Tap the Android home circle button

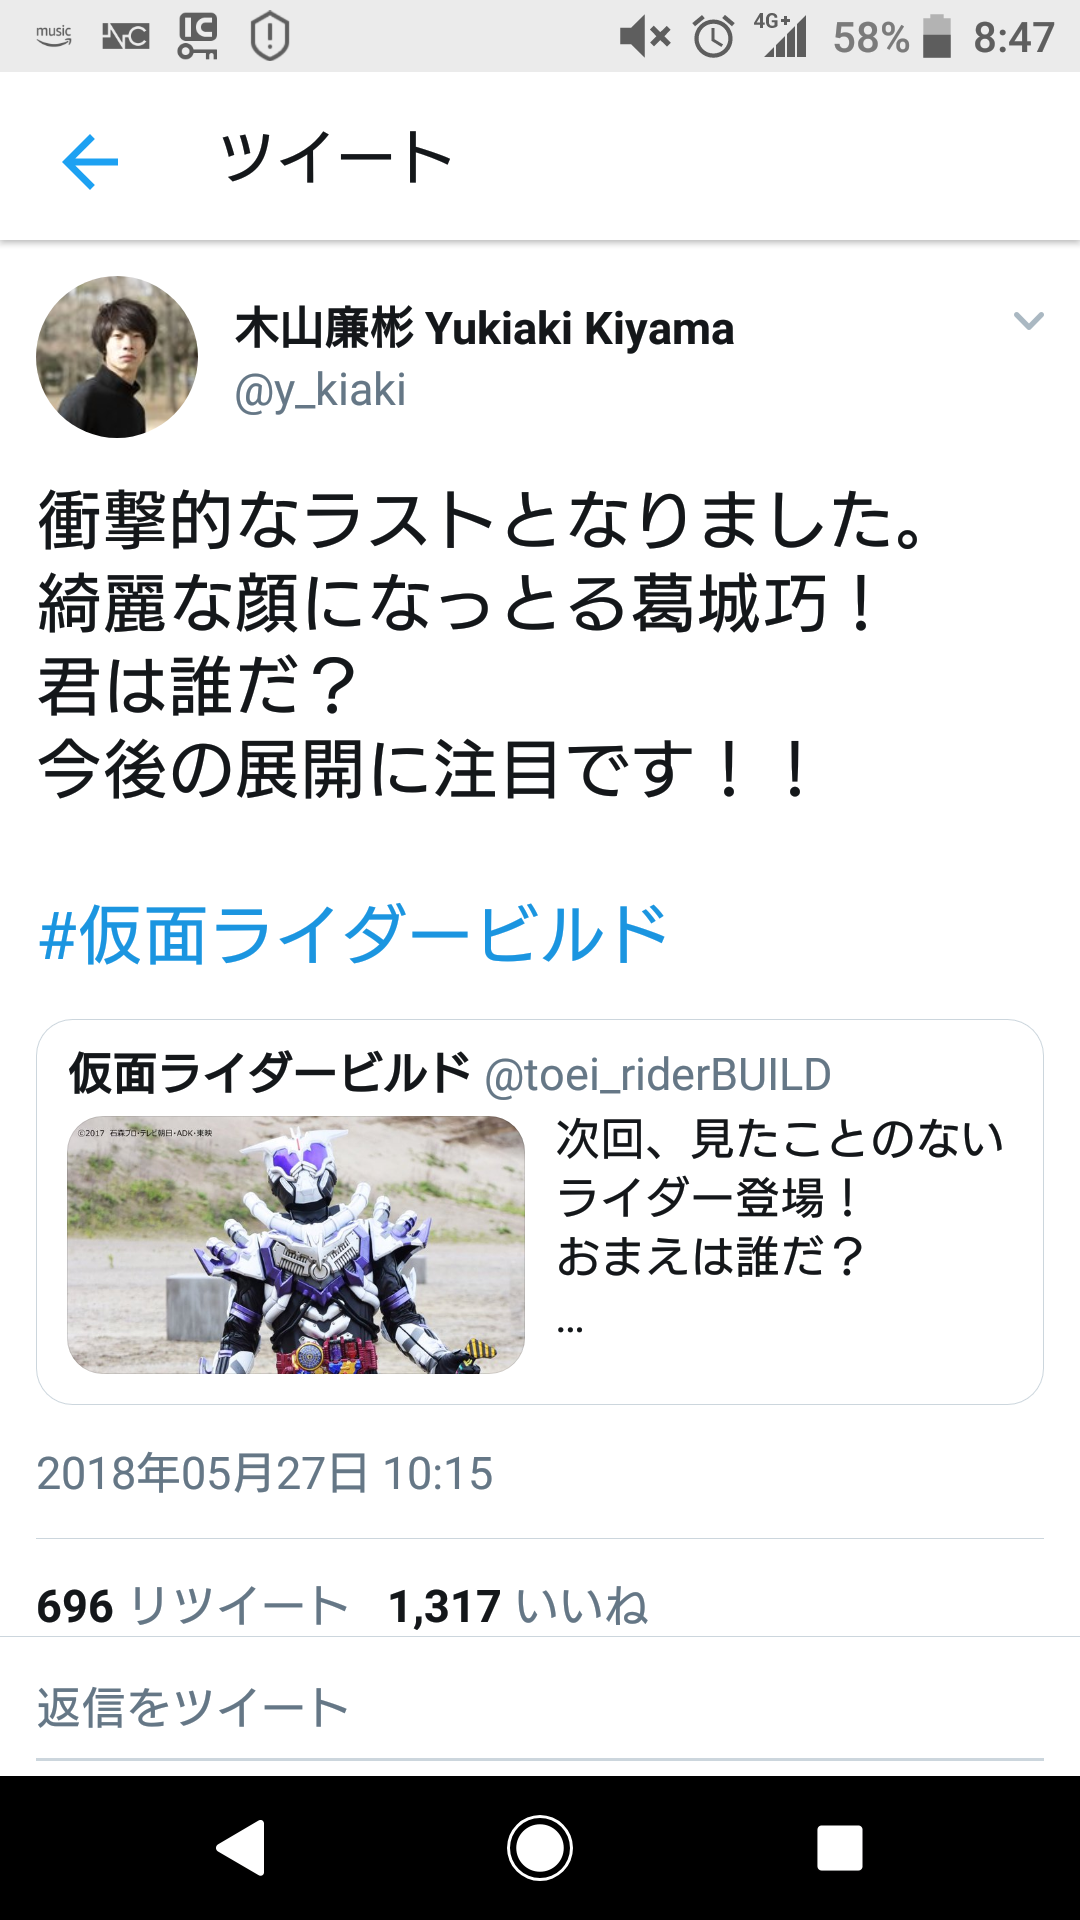coord(540,1847)
